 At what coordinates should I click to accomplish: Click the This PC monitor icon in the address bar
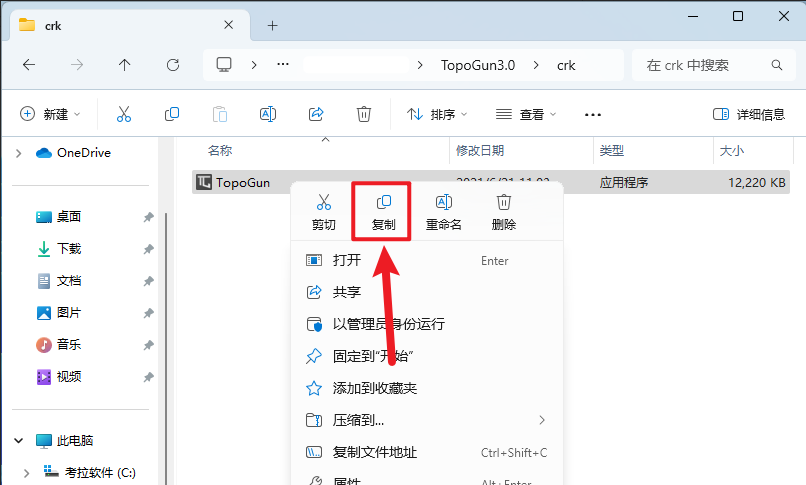[x=224, y=65]
